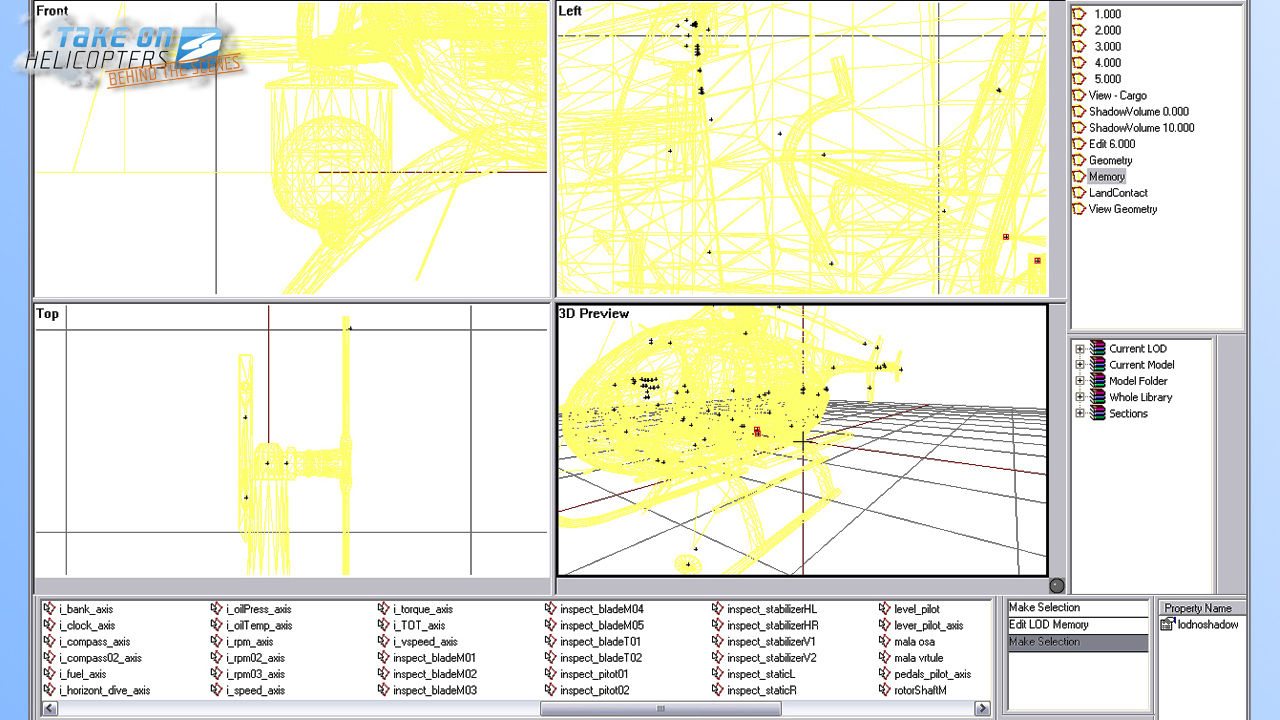Select the i_fuel_axis named selection

coord(82,674)
